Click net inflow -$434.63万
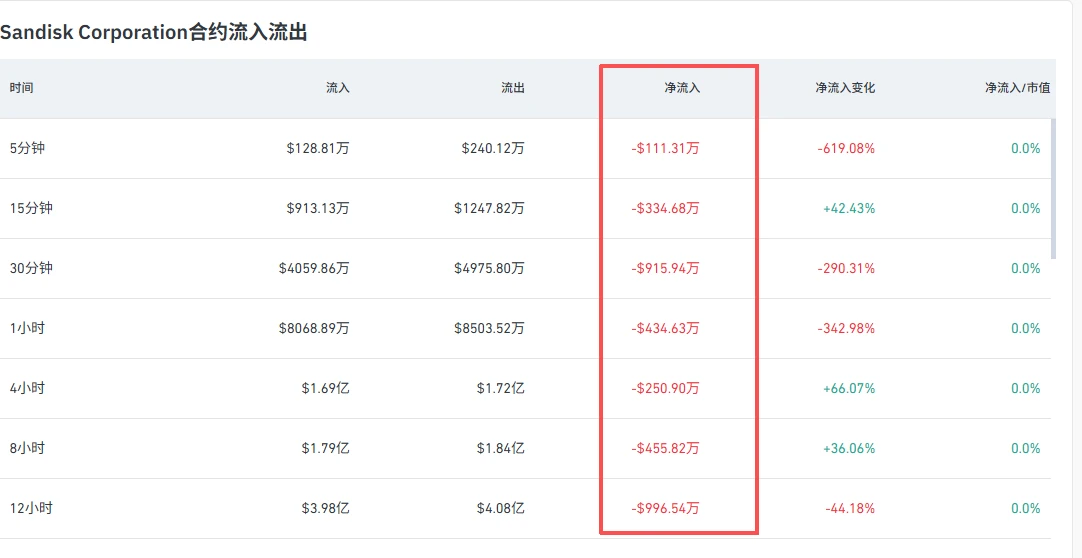The image size is (1082, 558). [x=665, y=328]
